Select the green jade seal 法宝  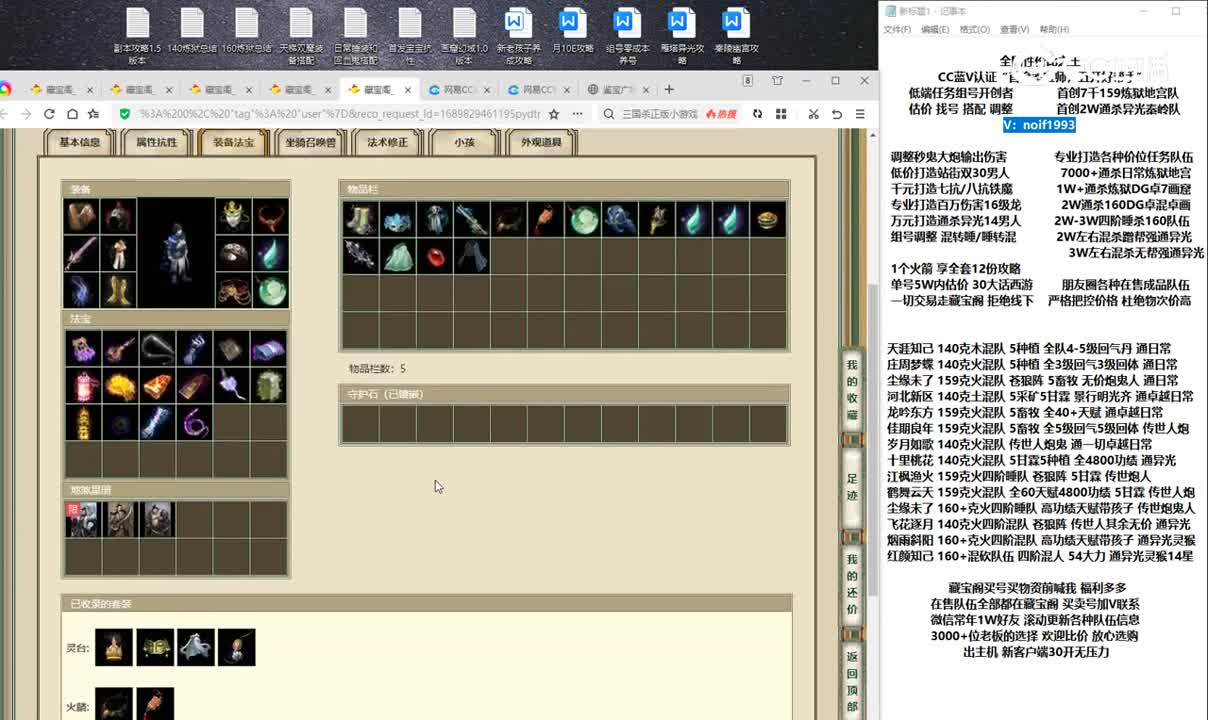pos(269,385)
